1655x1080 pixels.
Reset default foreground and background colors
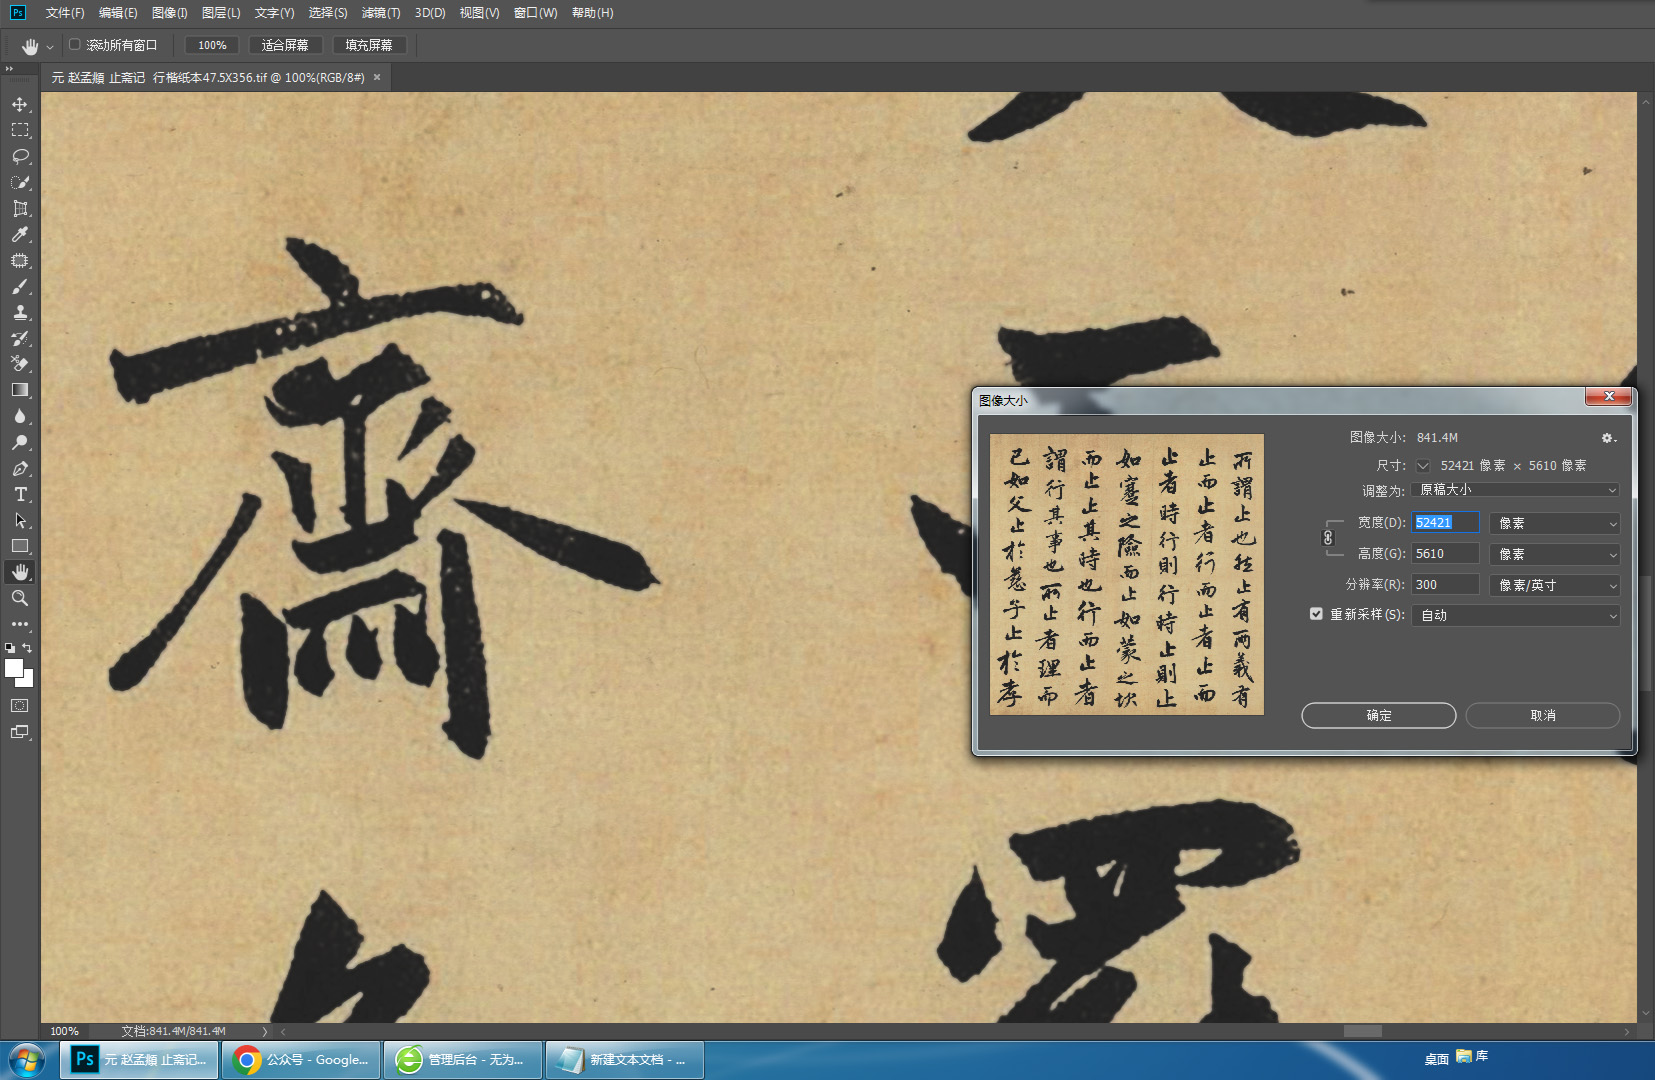click(x=10, y=648)
